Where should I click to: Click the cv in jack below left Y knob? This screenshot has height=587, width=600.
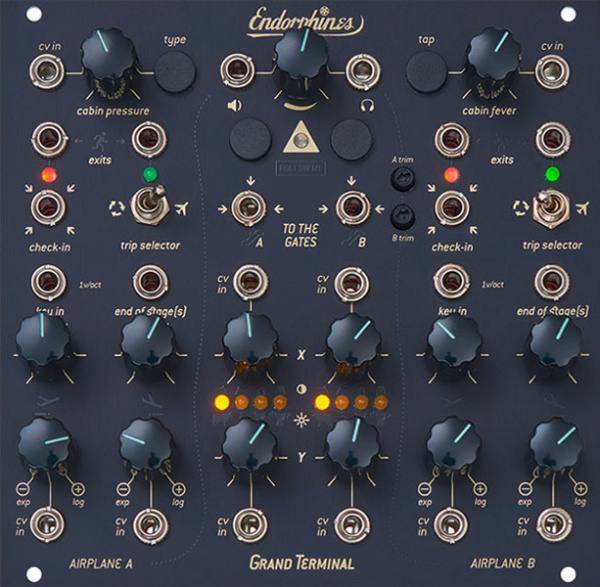pyautogui.click(x=250, y=525)
